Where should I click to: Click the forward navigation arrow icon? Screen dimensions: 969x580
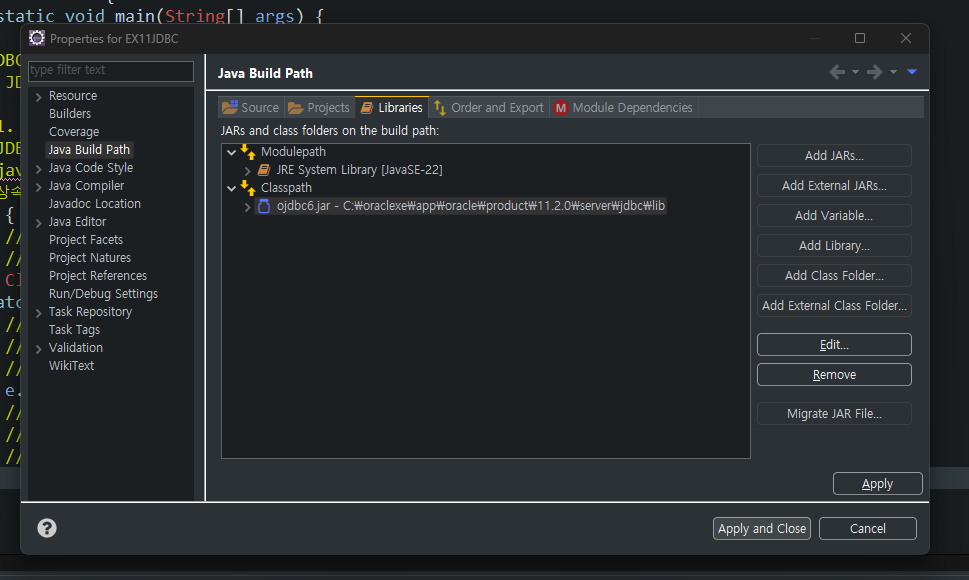(x=874, y=72)
